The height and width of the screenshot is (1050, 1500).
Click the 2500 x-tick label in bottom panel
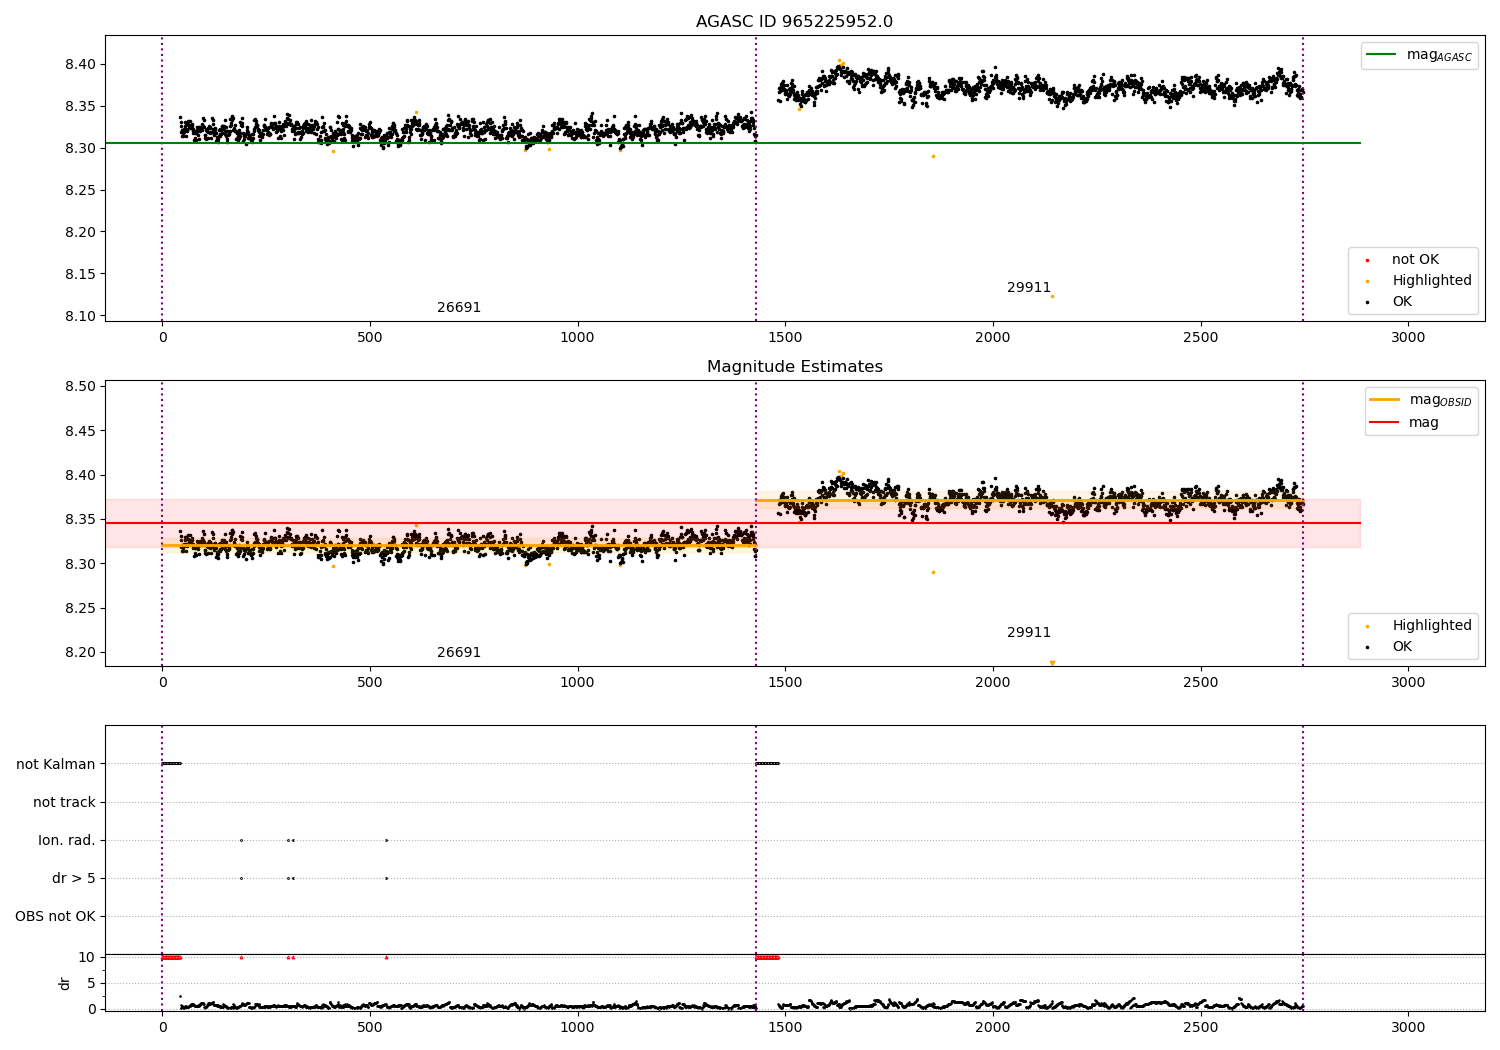click(x=1200, y=1028)
